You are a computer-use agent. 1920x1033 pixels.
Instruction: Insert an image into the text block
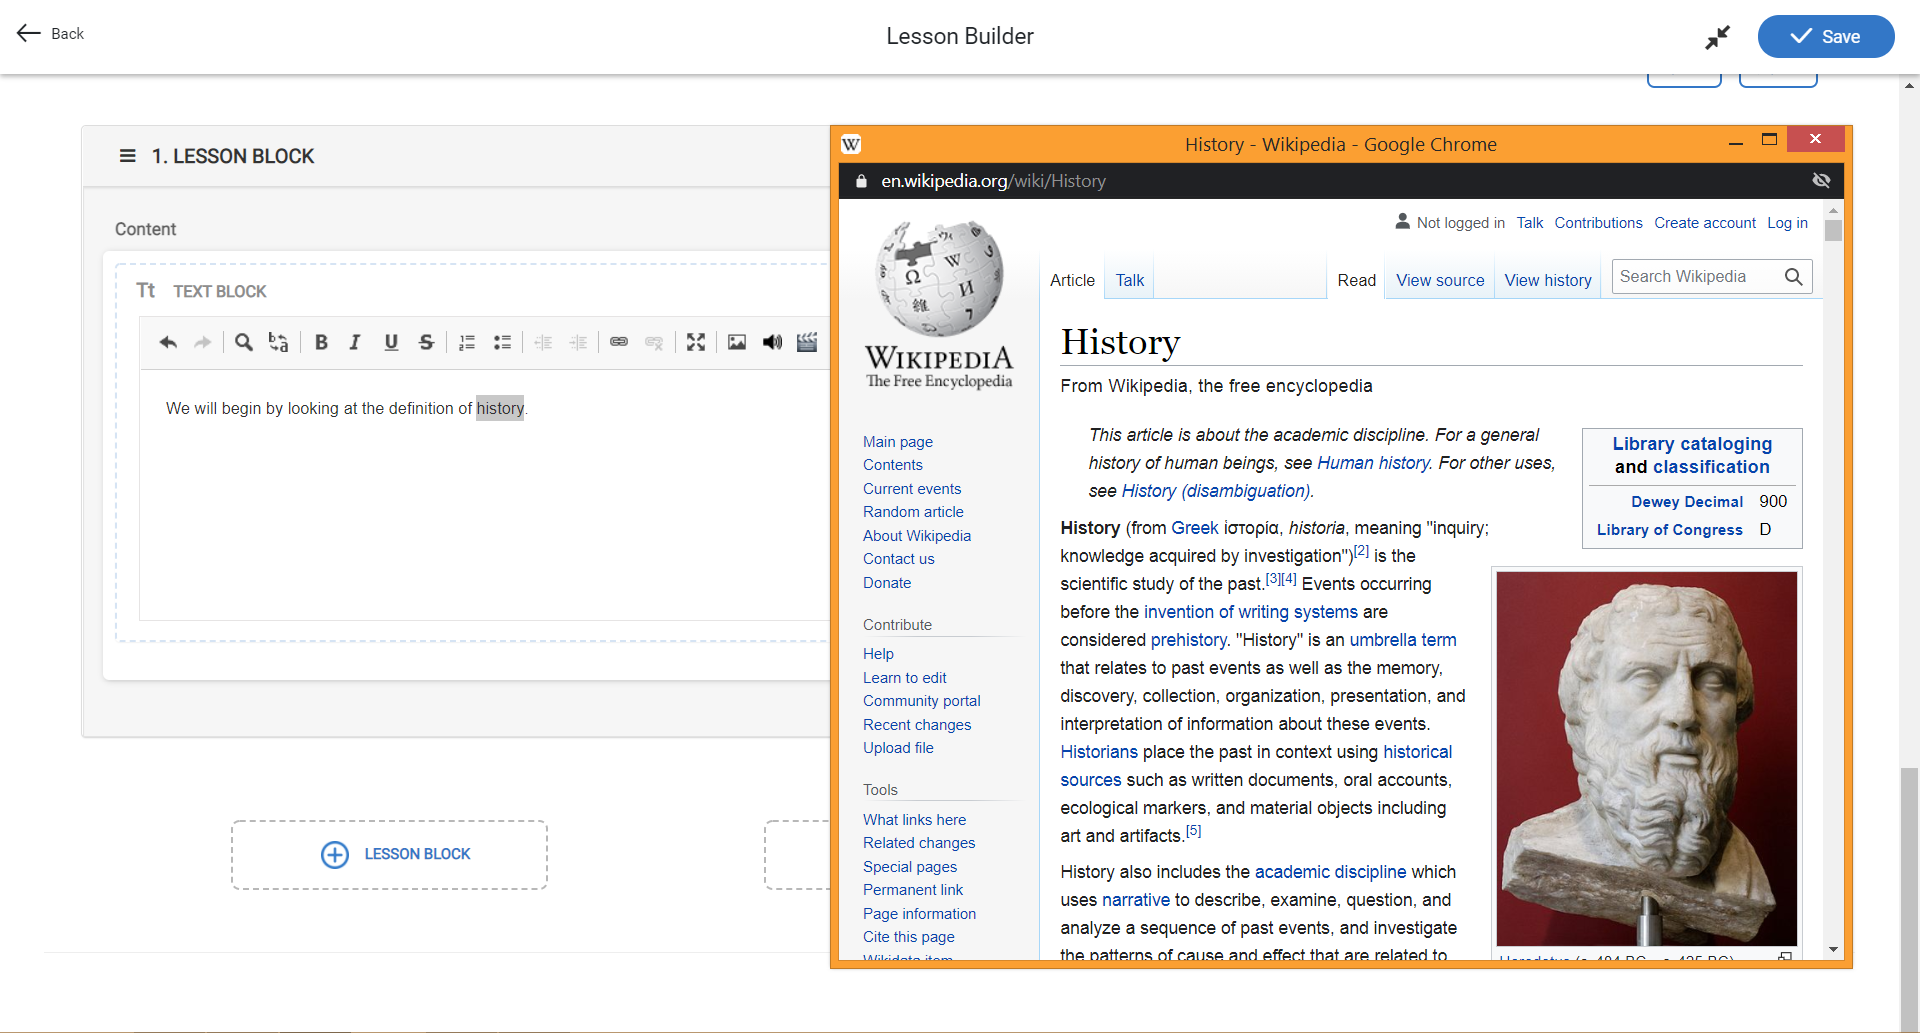[737, 343]
